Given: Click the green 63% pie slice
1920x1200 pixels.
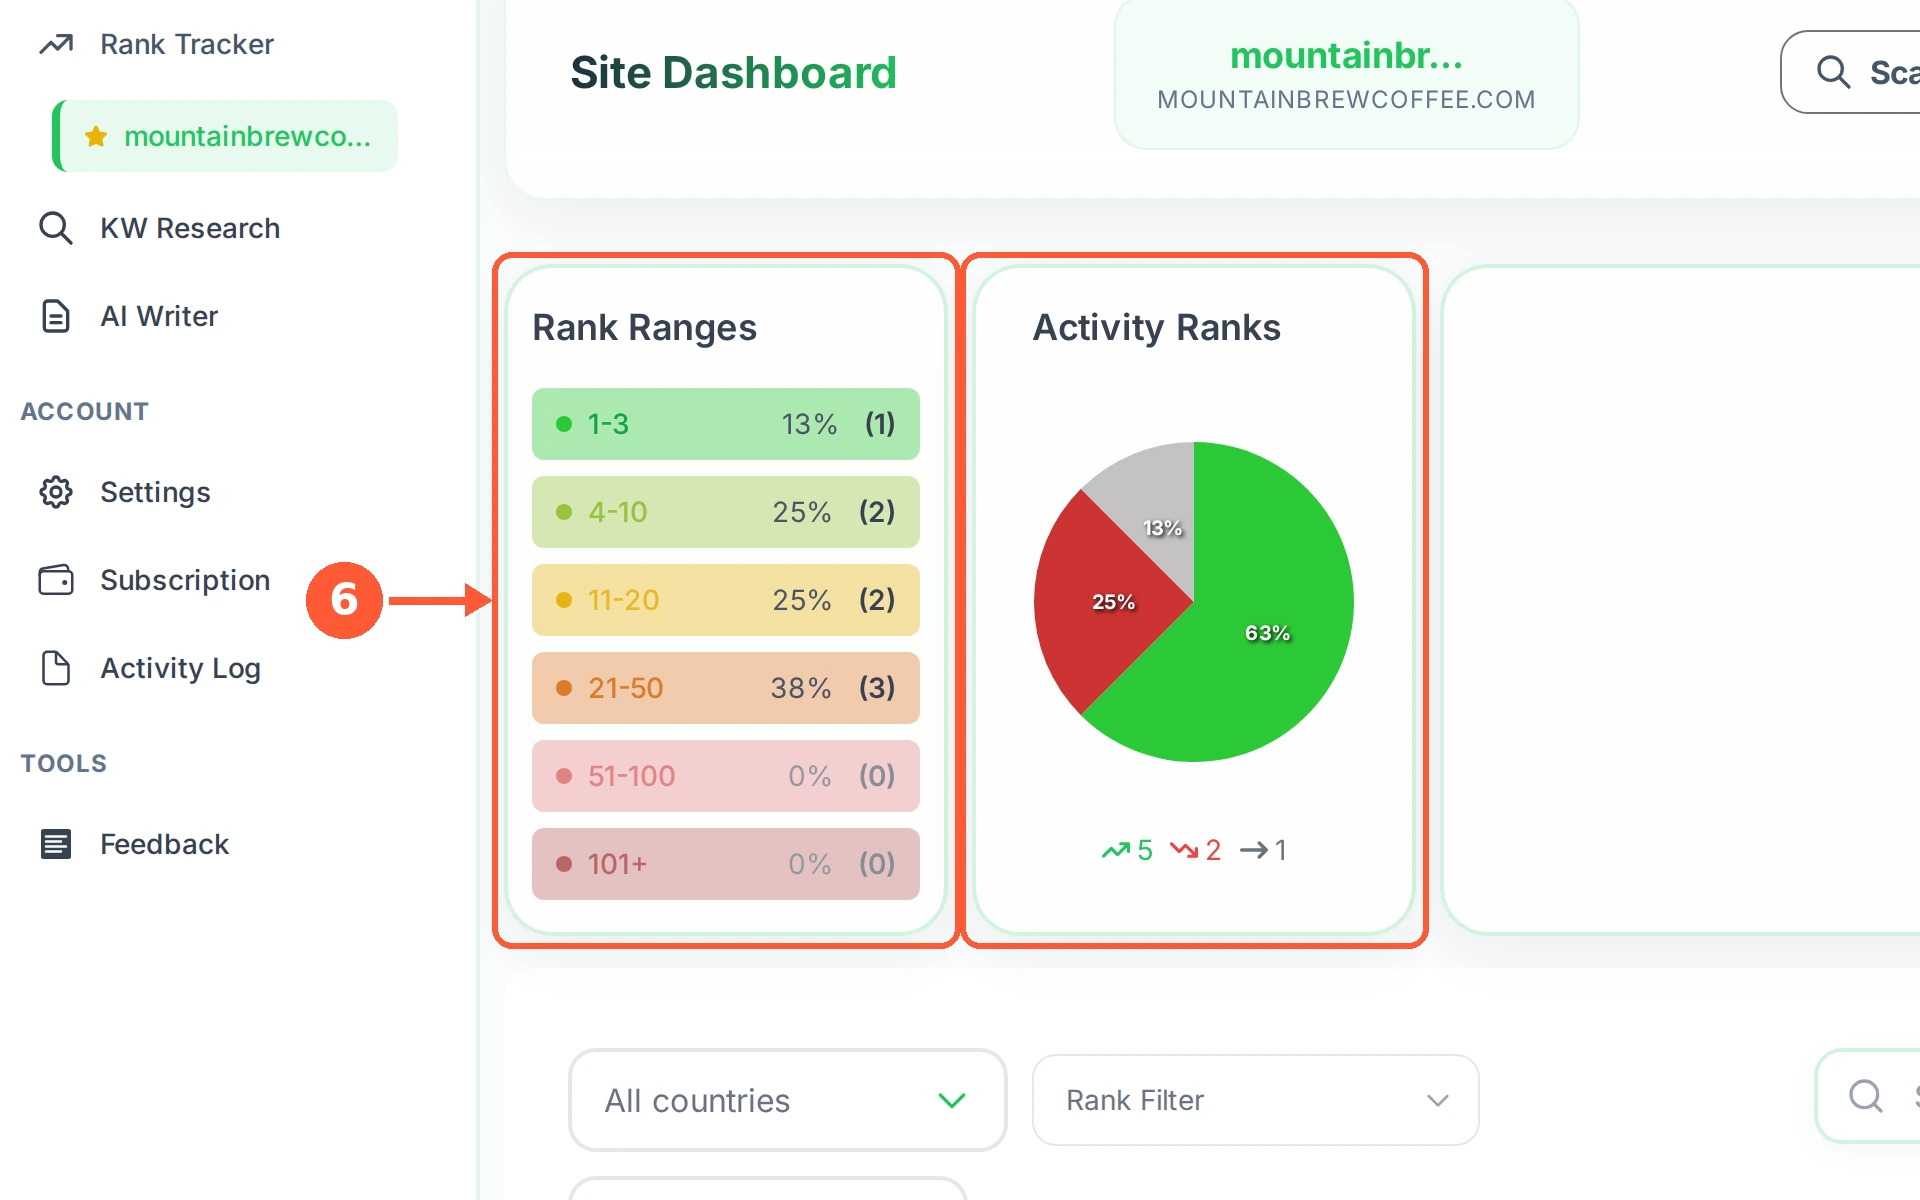Looking at the screenshot, I should [1268, 633].
